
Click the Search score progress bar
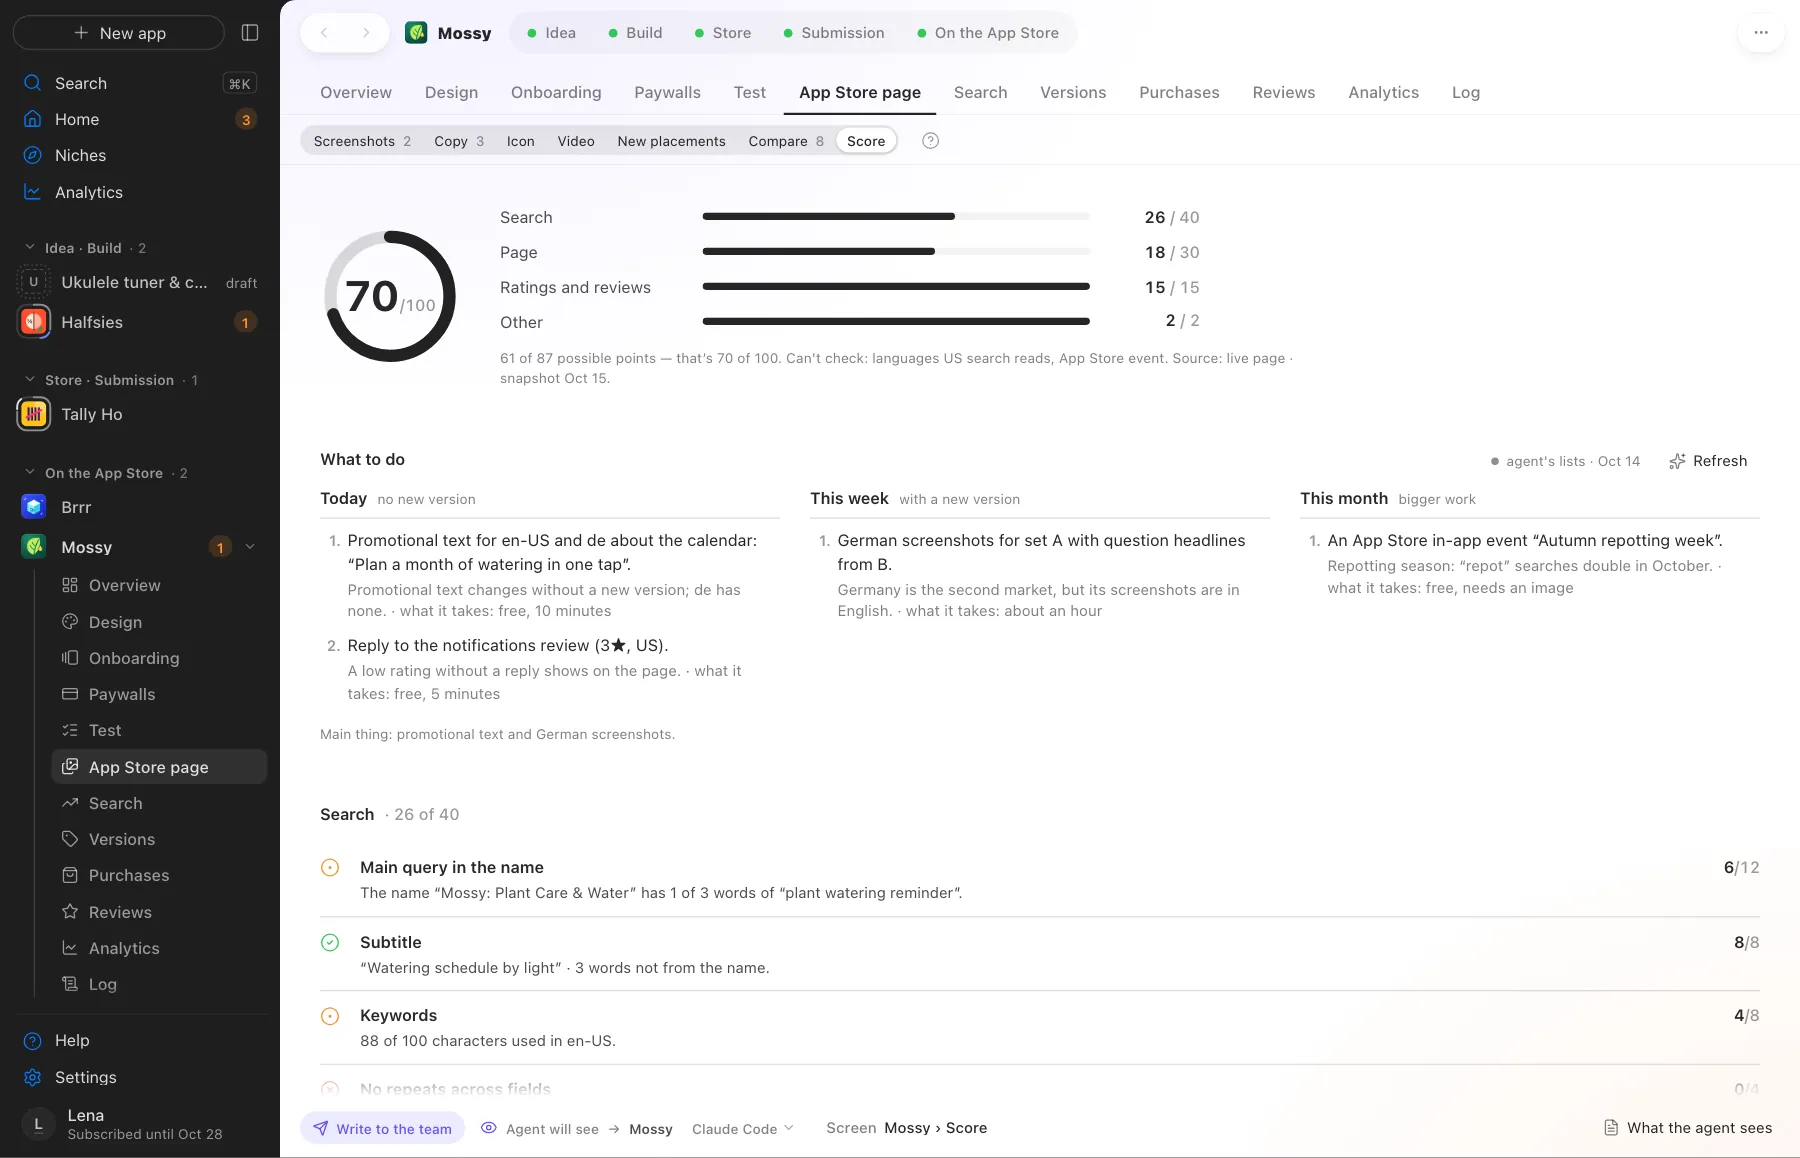[896, 217]
